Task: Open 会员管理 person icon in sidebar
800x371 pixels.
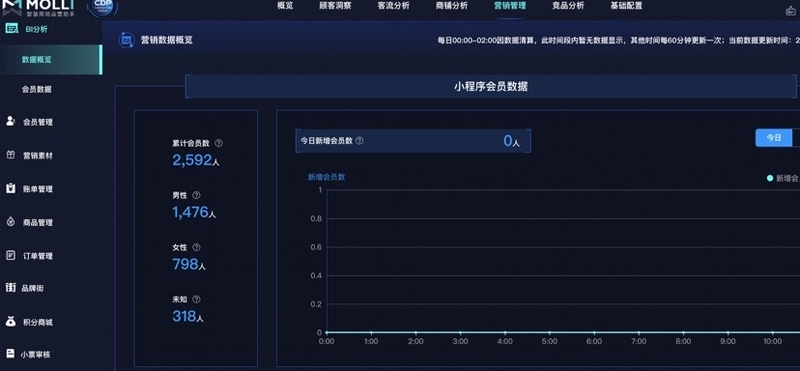Action: tap(10, 121)
